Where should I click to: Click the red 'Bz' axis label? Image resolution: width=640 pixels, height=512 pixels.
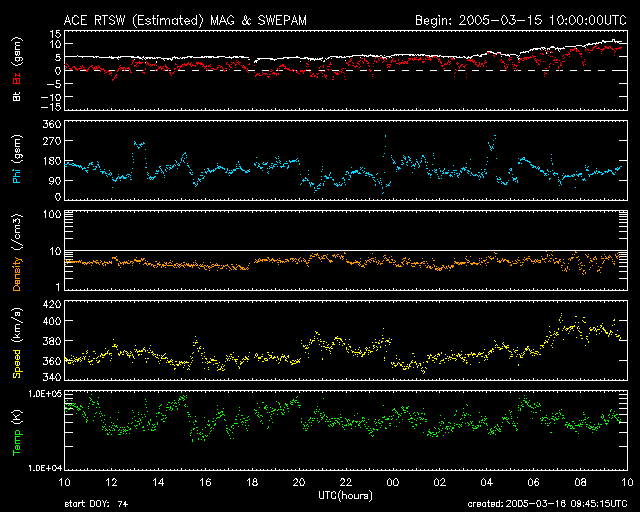pos(17,79)
